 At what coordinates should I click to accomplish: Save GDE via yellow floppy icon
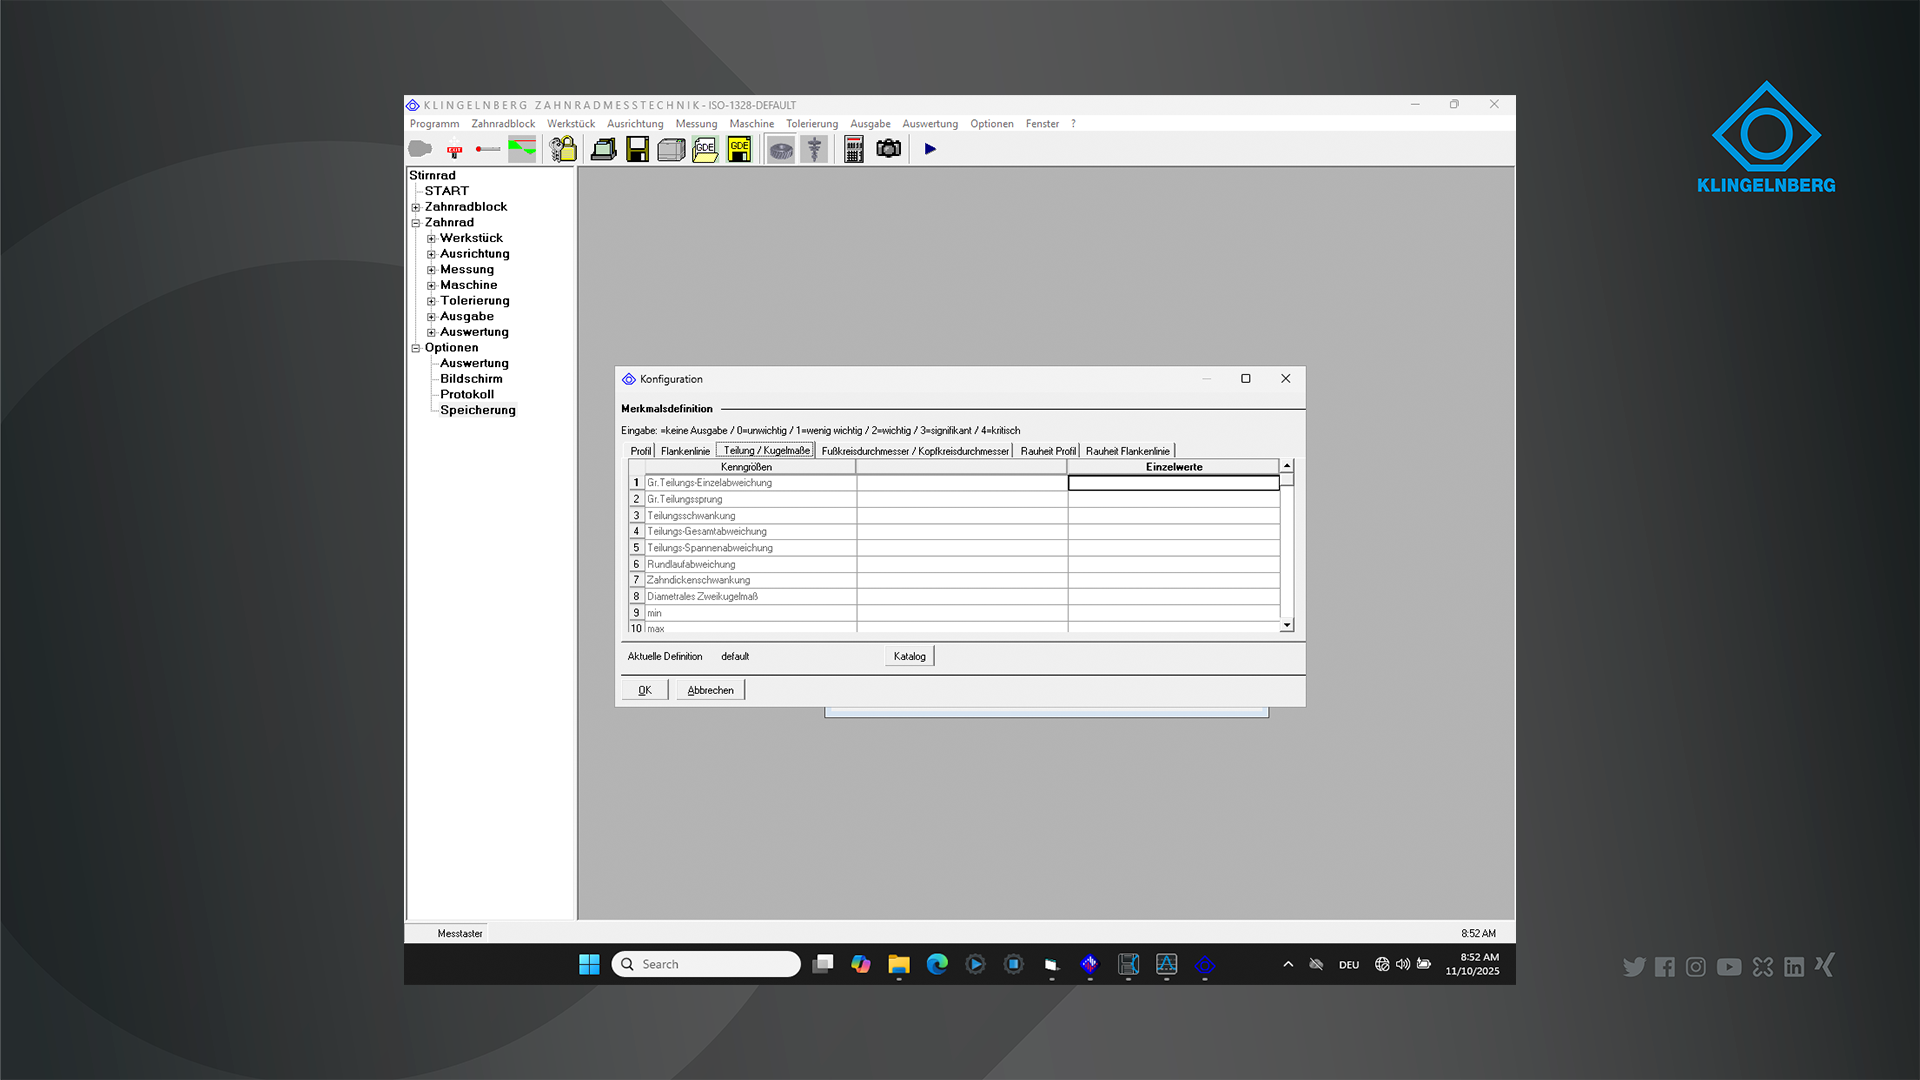pyautogui.click(x=739, y=149)
